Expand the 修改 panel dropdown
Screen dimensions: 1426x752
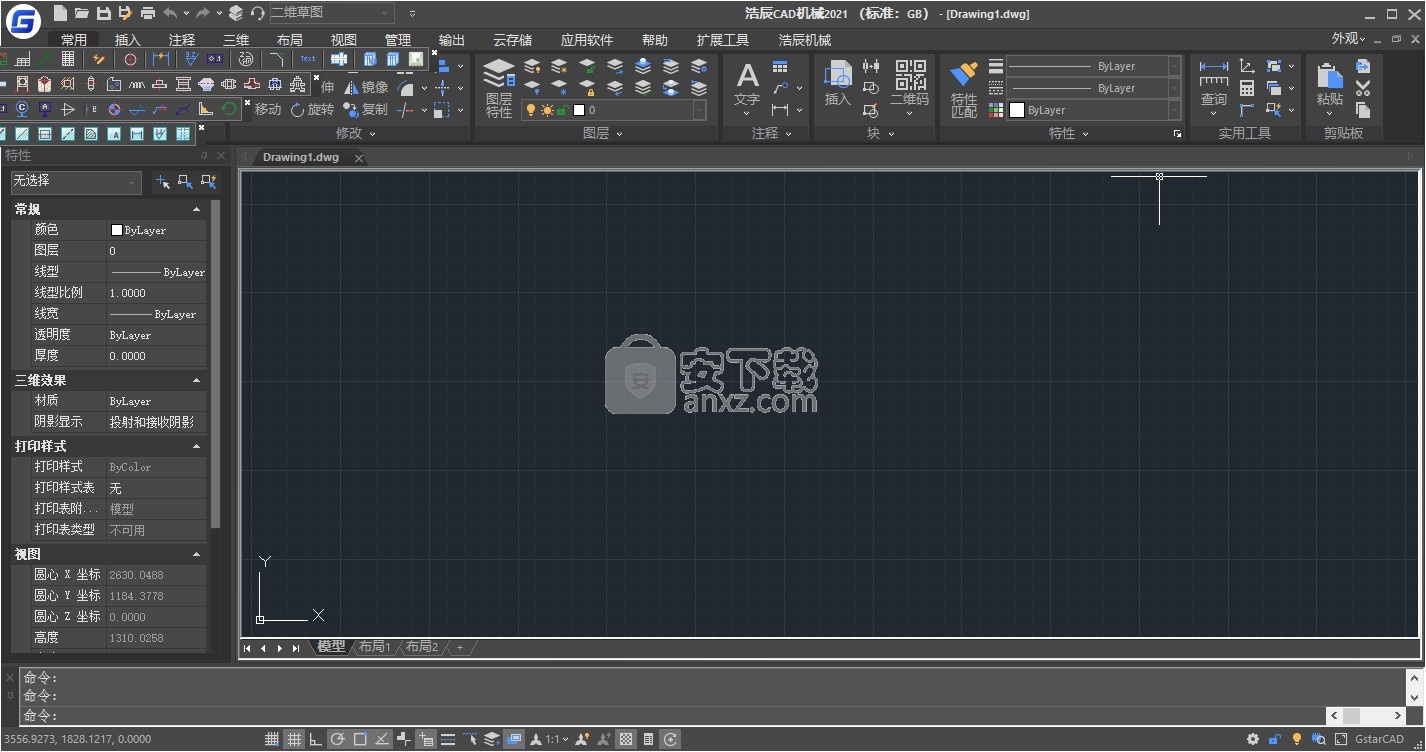[356, 133]
